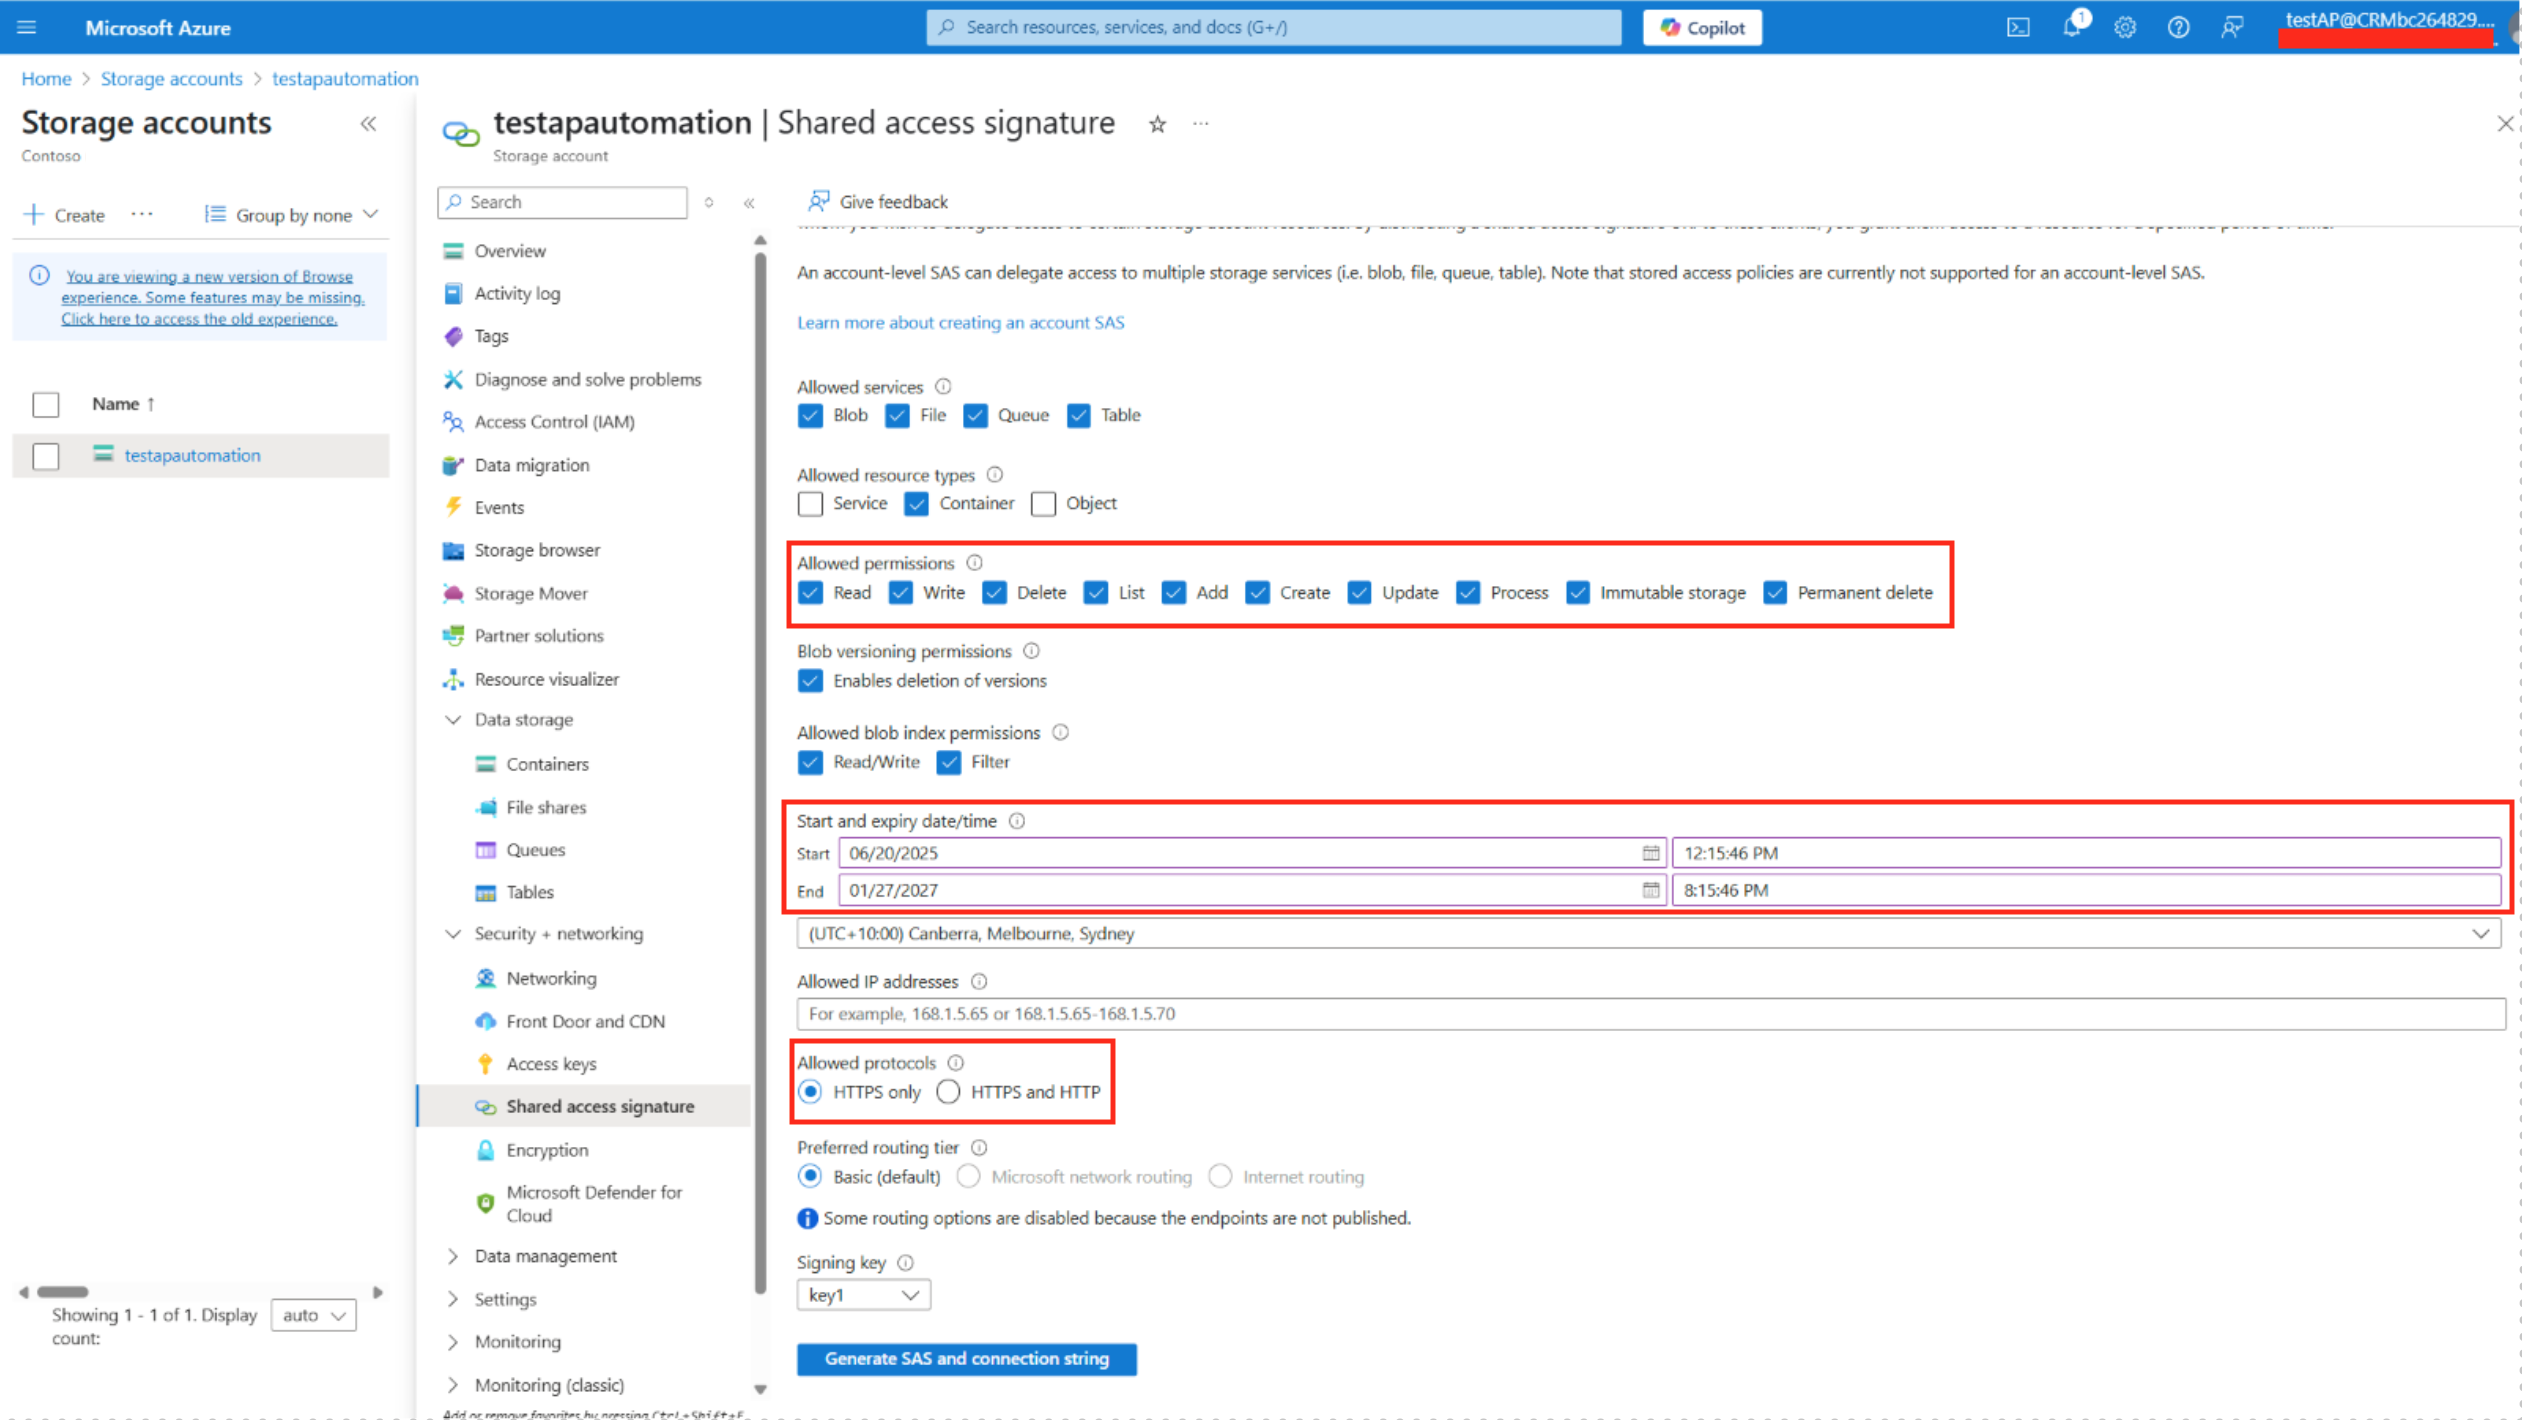
Task: Favorite this page with star icon
Action: [1157, 124]
